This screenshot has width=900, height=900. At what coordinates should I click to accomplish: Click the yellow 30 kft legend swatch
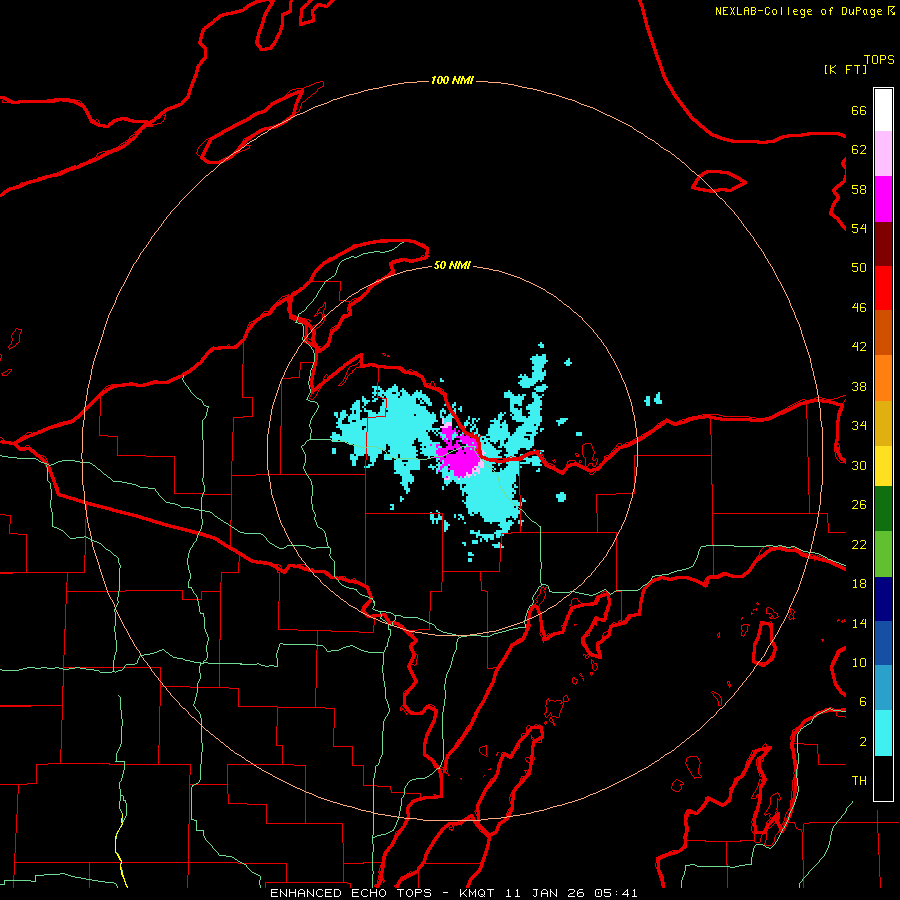(x=883, y=467)
